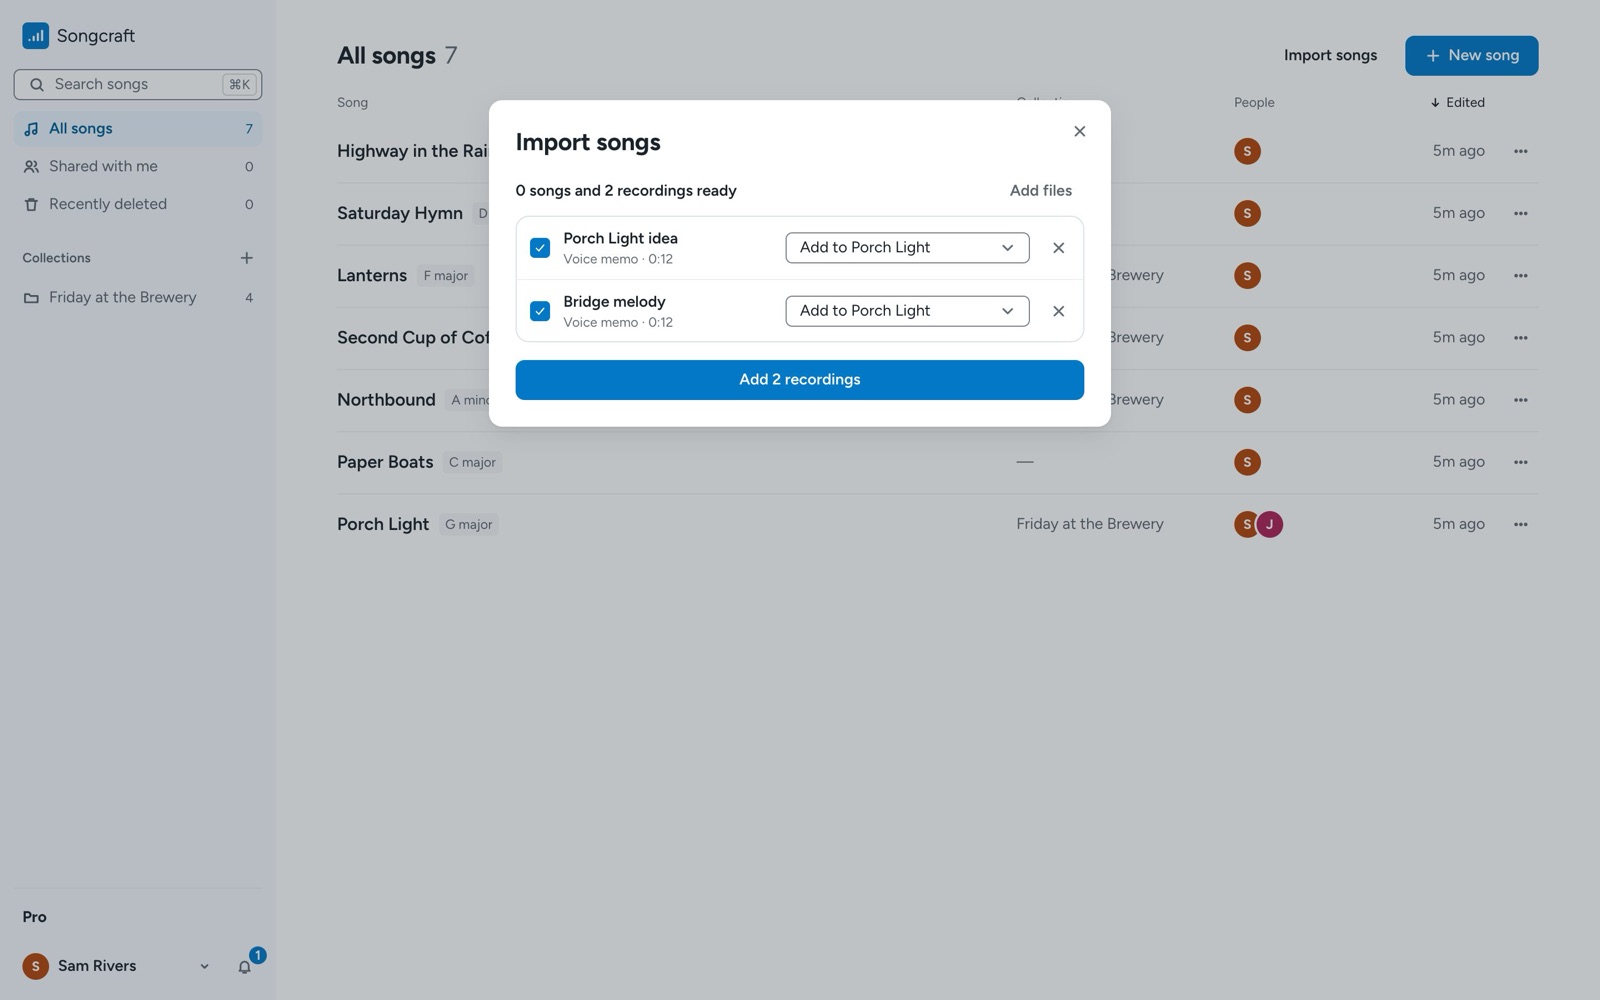Open more options for Porch Light song
The height and width of the screenshot is (1000, 1600).
1520,524
